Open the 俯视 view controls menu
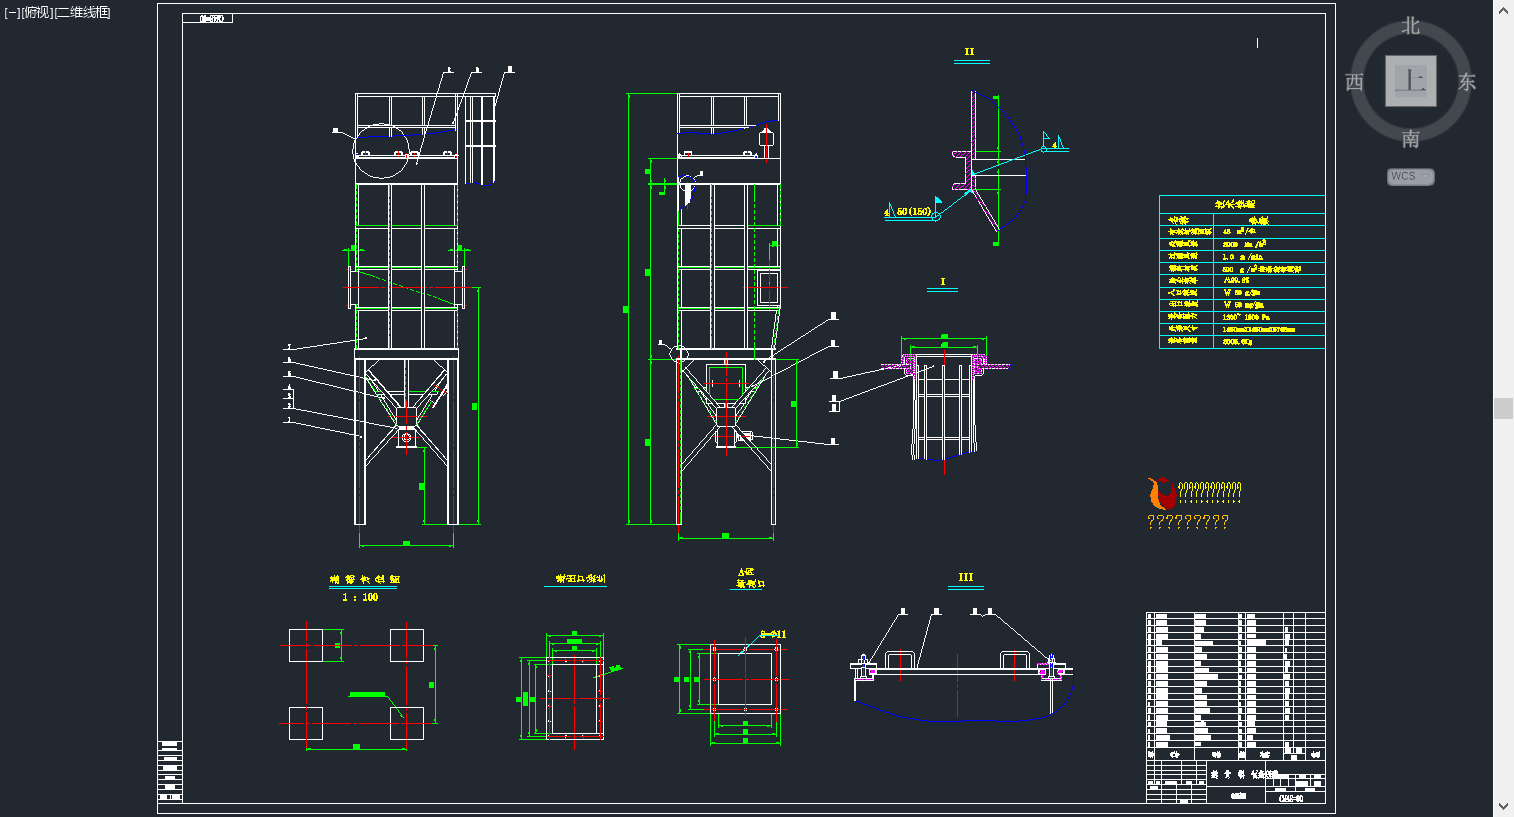This screenshot has height=817, width=1514. [37, 12]
